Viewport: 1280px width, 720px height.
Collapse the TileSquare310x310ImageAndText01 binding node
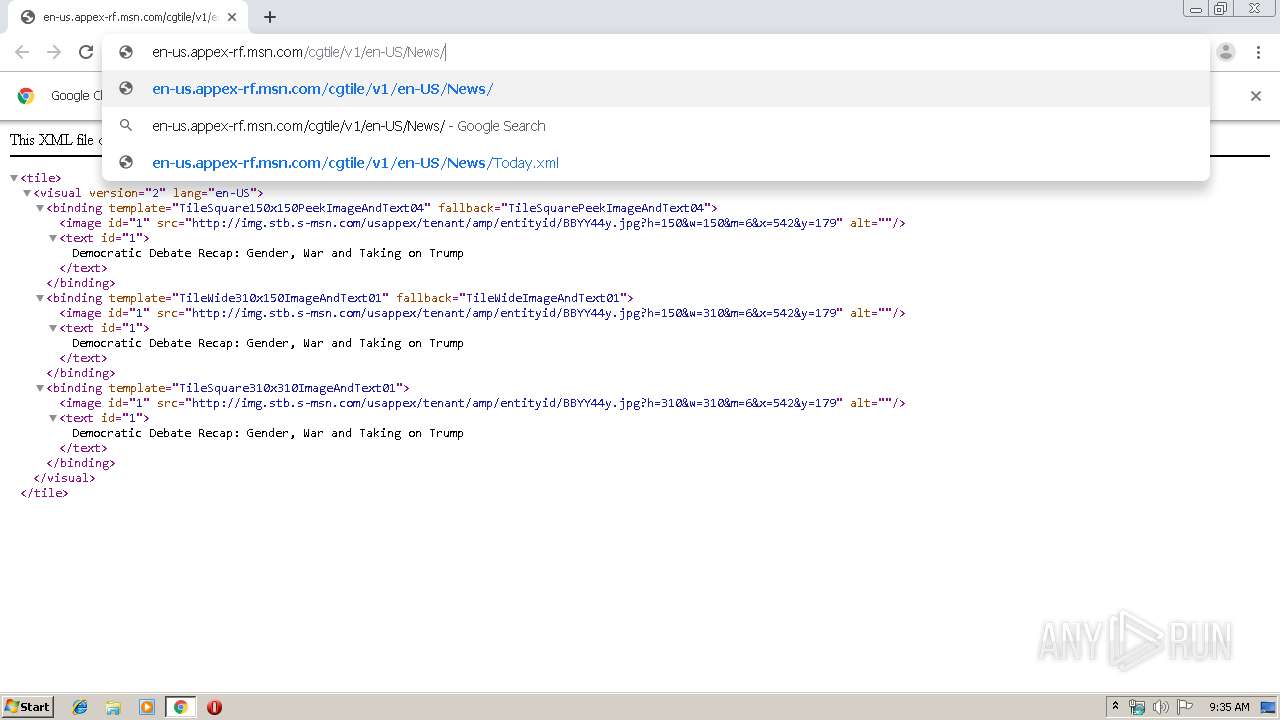[x=40, y=388]
